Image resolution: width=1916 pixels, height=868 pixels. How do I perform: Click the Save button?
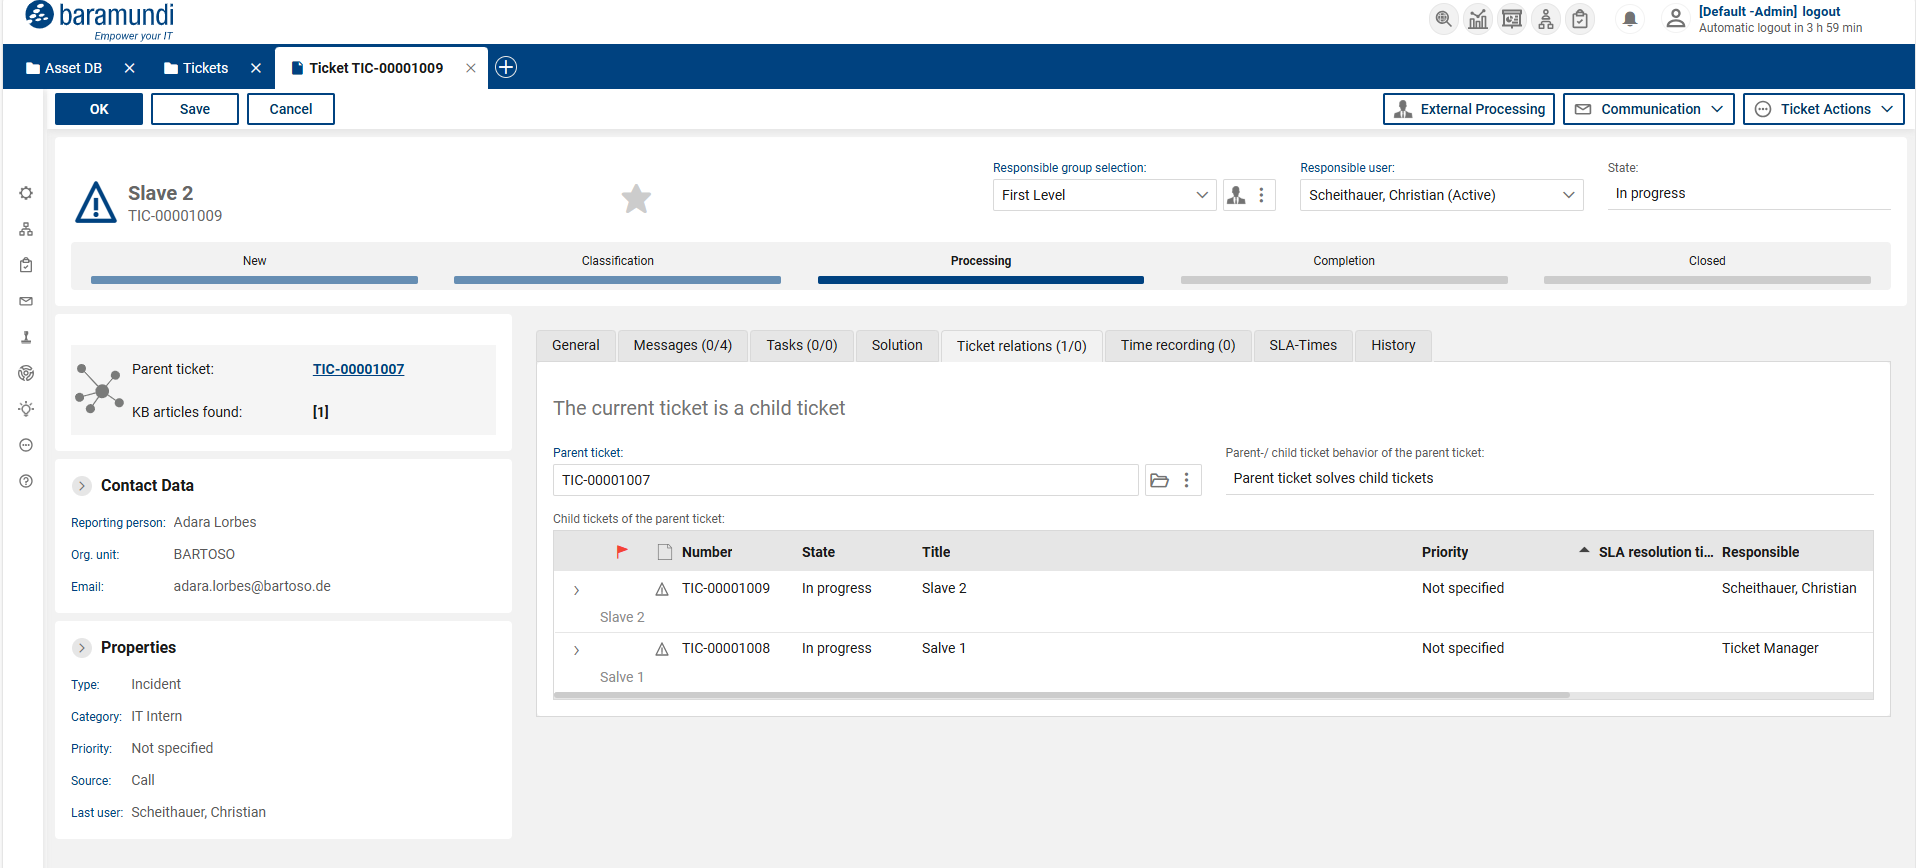(x=194, y=109)
